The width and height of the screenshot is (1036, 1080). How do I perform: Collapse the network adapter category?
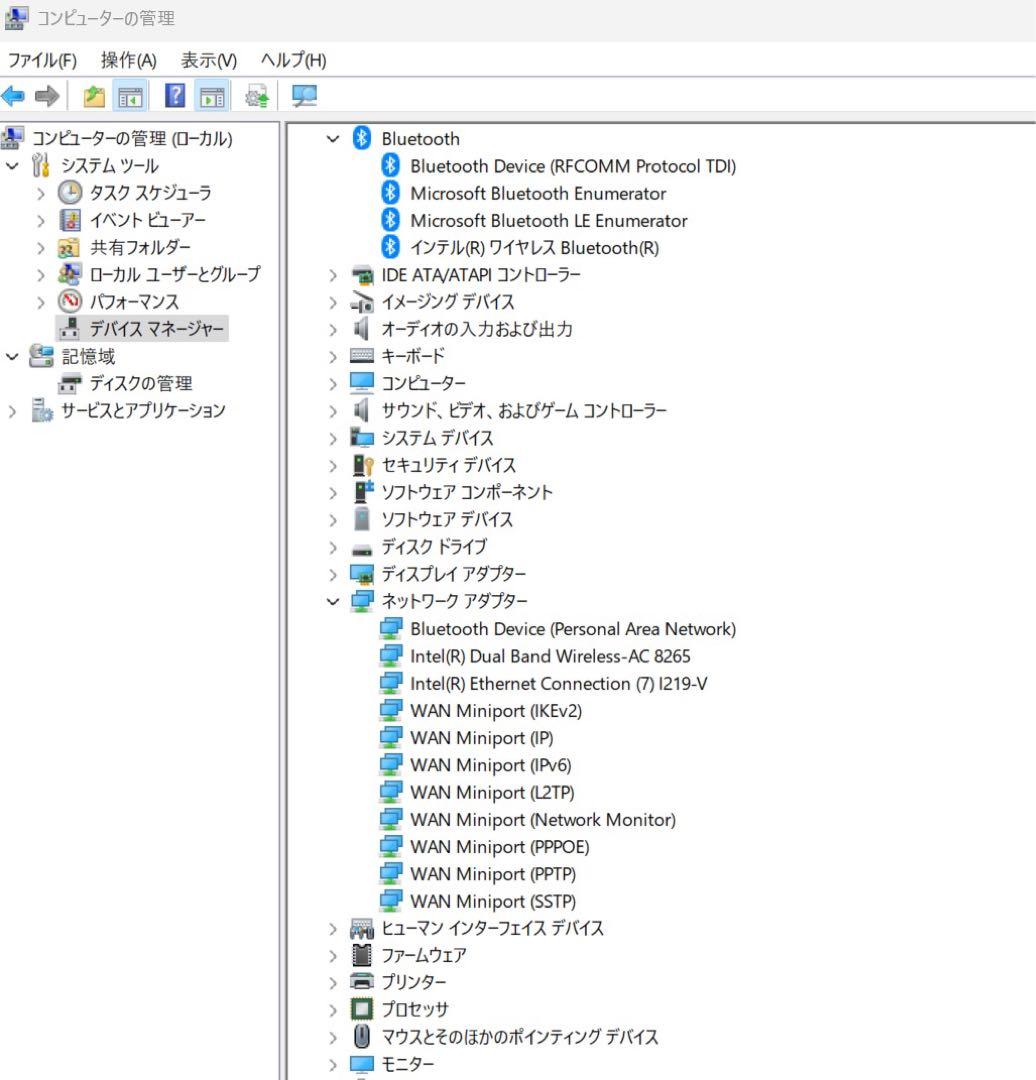pyautogui.click(x=333, y=601)
